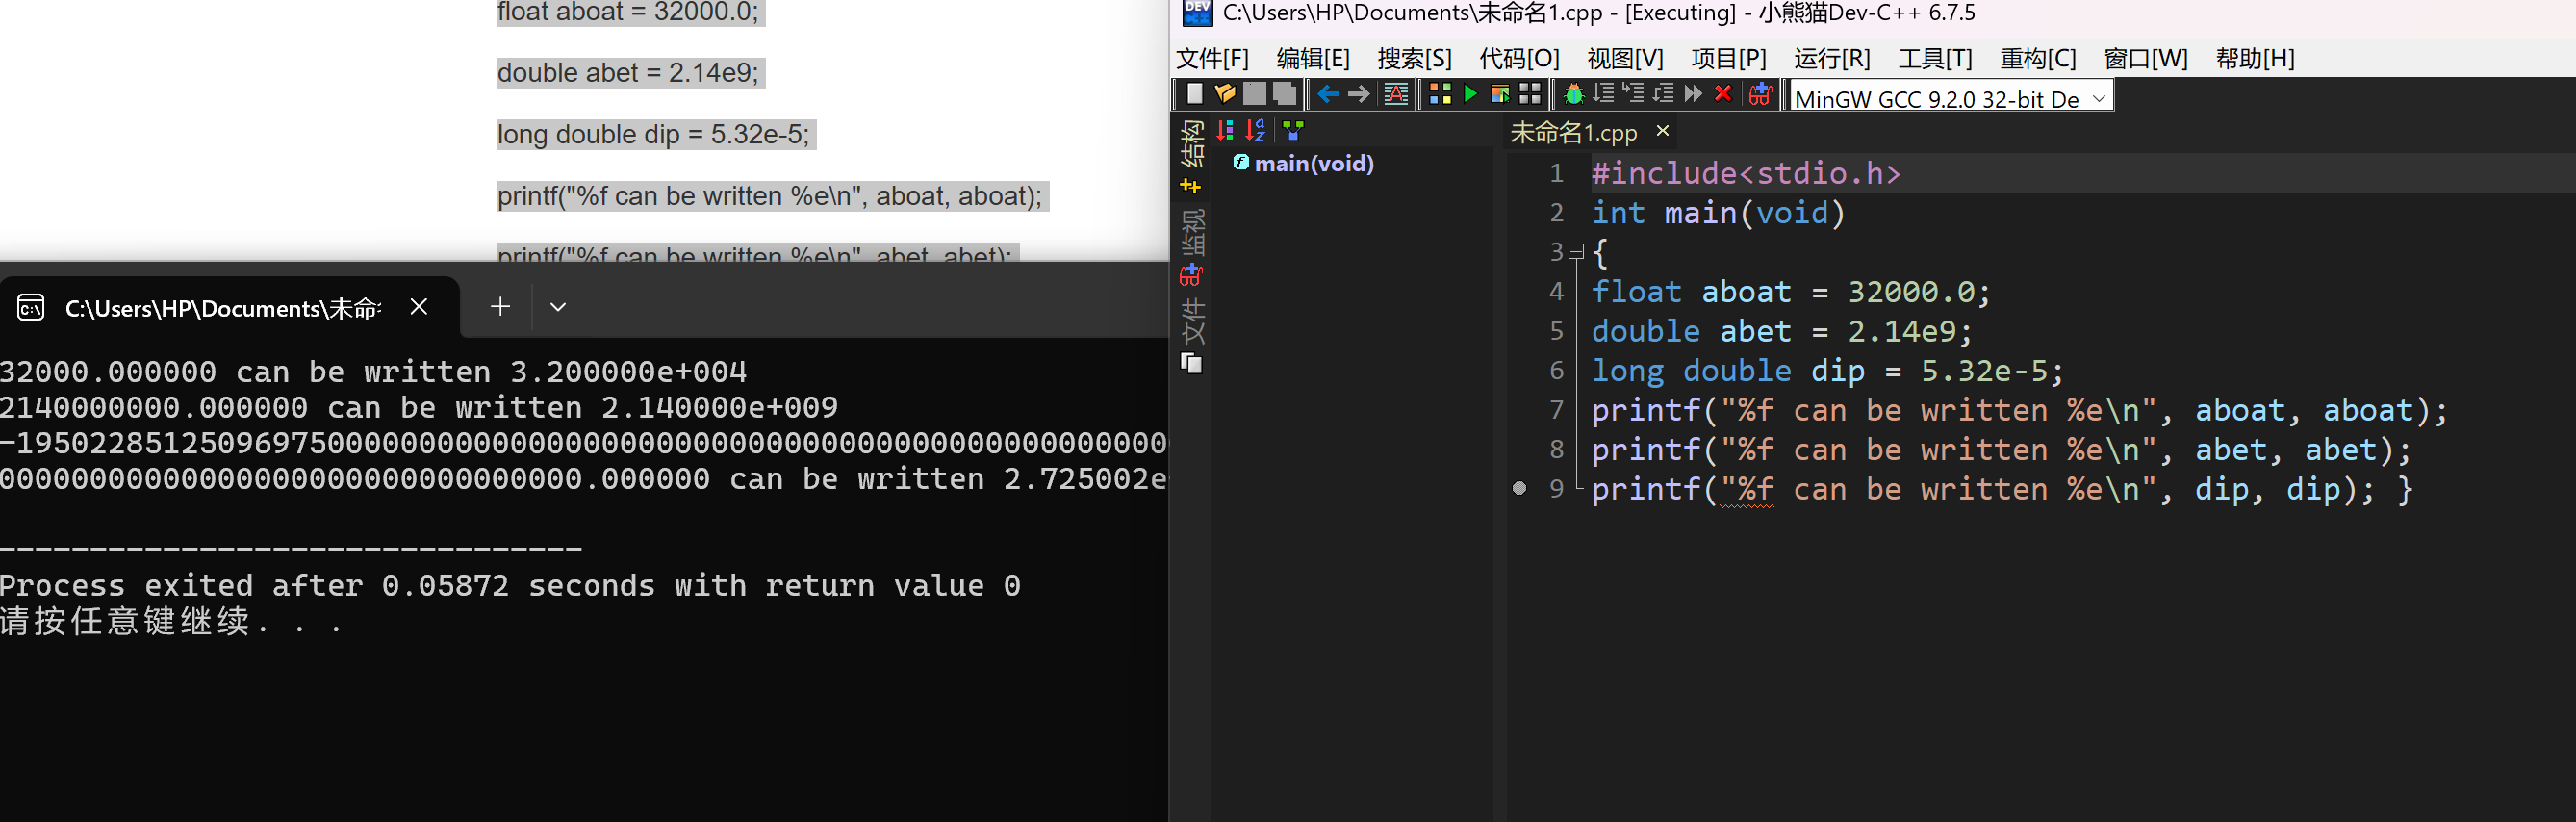The width and height of the screenshot is (2576, 822).
Task: Click the Open file folder icon
Action: coord(1224,94)
